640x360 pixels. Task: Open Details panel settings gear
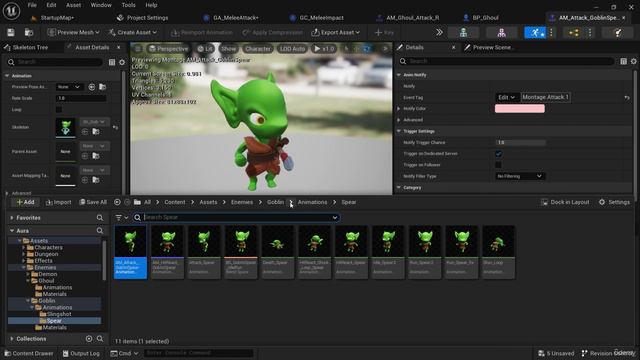coord(633,61)
